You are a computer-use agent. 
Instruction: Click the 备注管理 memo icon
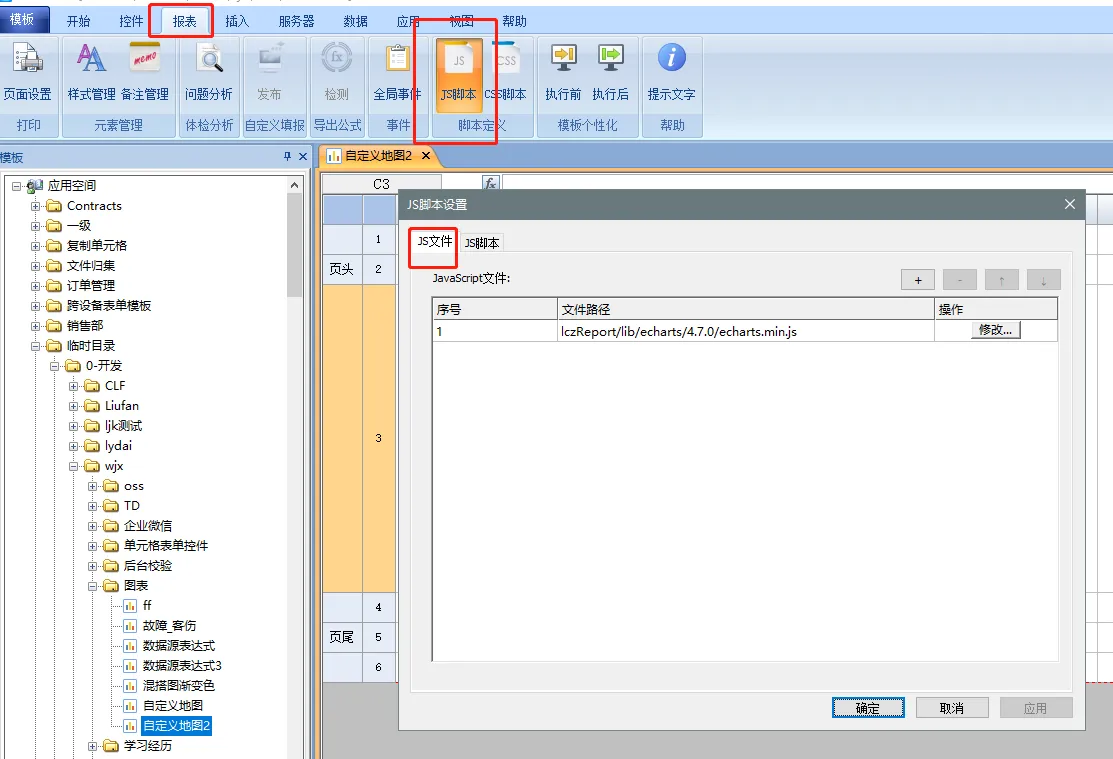(145, 72)
